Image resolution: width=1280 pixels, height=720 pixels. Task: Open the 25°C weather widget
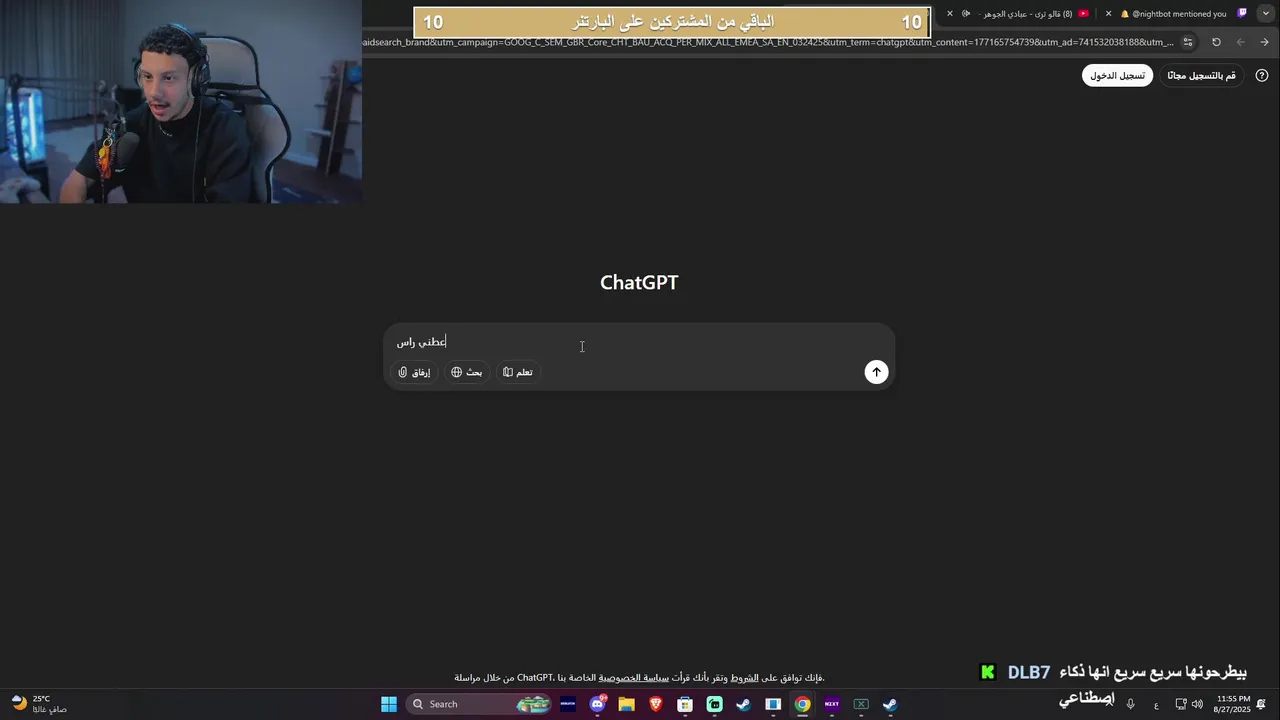point(39,704)
